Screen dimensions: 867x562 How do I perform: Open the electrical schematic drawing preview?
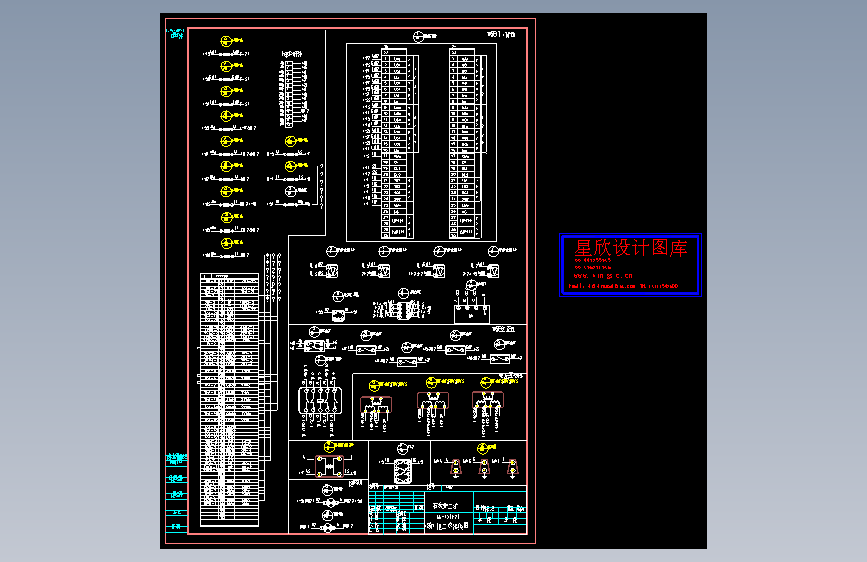(433, 281)
